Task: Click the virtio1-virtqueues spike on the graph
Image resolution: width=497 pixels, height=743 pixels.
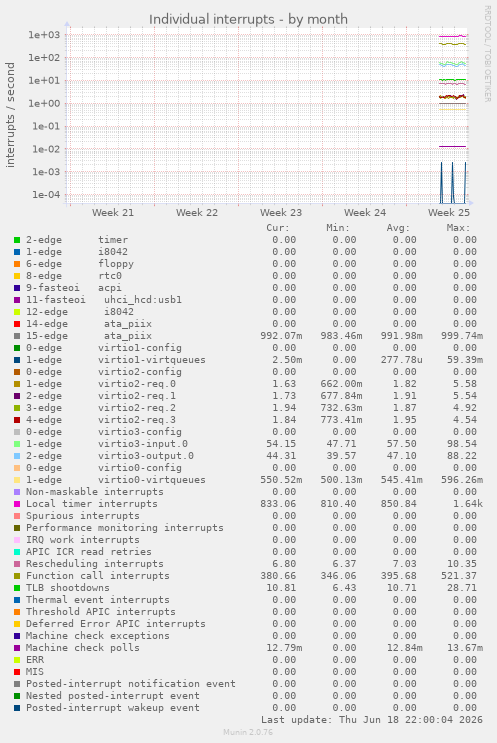Action: click(442, 182)
